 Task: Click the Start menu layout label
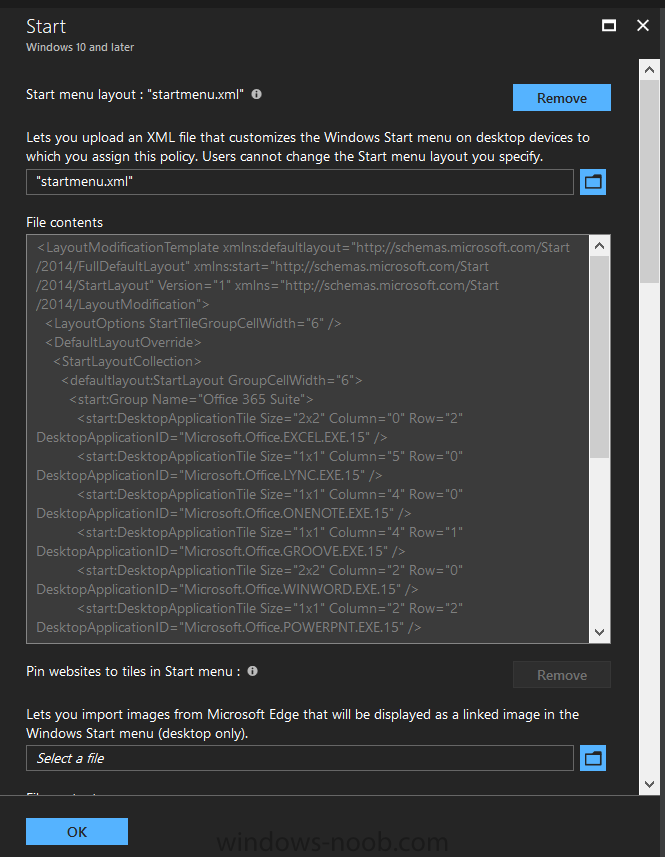[135, 95]
